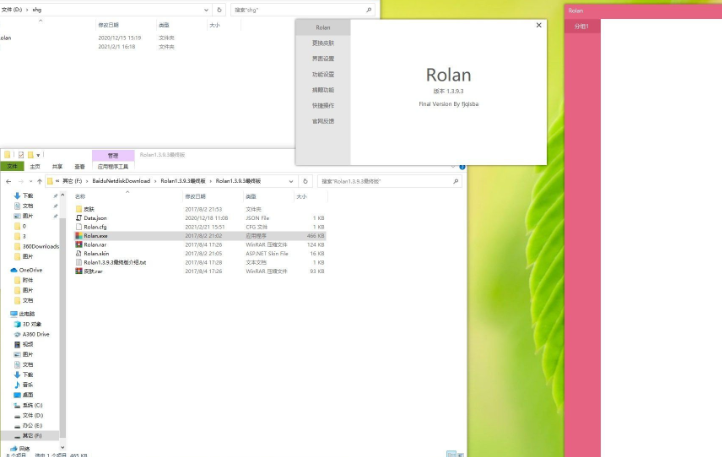Image resolution: width=722 pixels, height=457 pixels.
Task: Click BaiduNetdiskDownload in the address breadcrumb
Action: coord(121,181)
